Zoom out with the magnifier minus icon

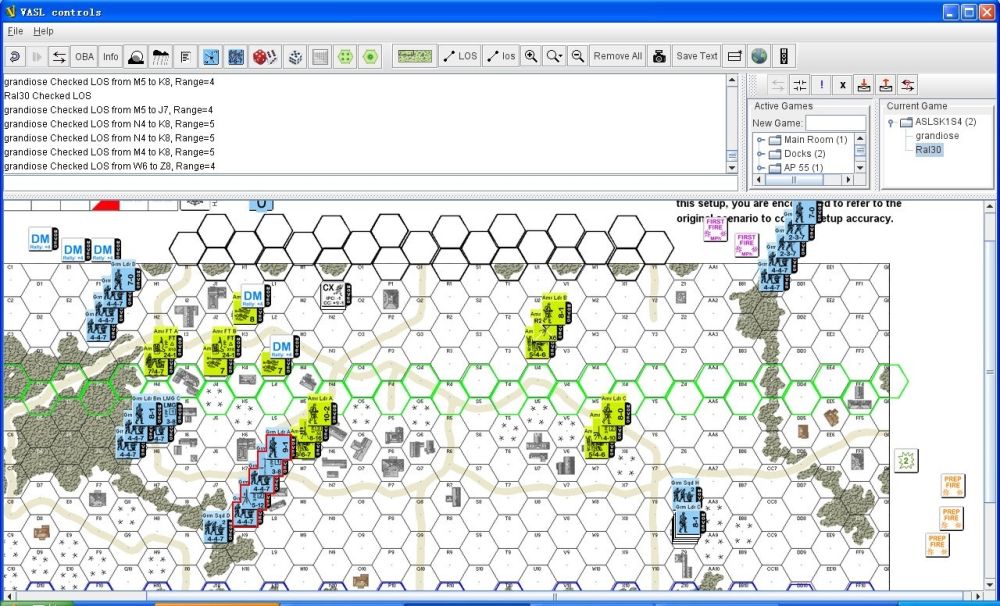[x=577, y=56]
